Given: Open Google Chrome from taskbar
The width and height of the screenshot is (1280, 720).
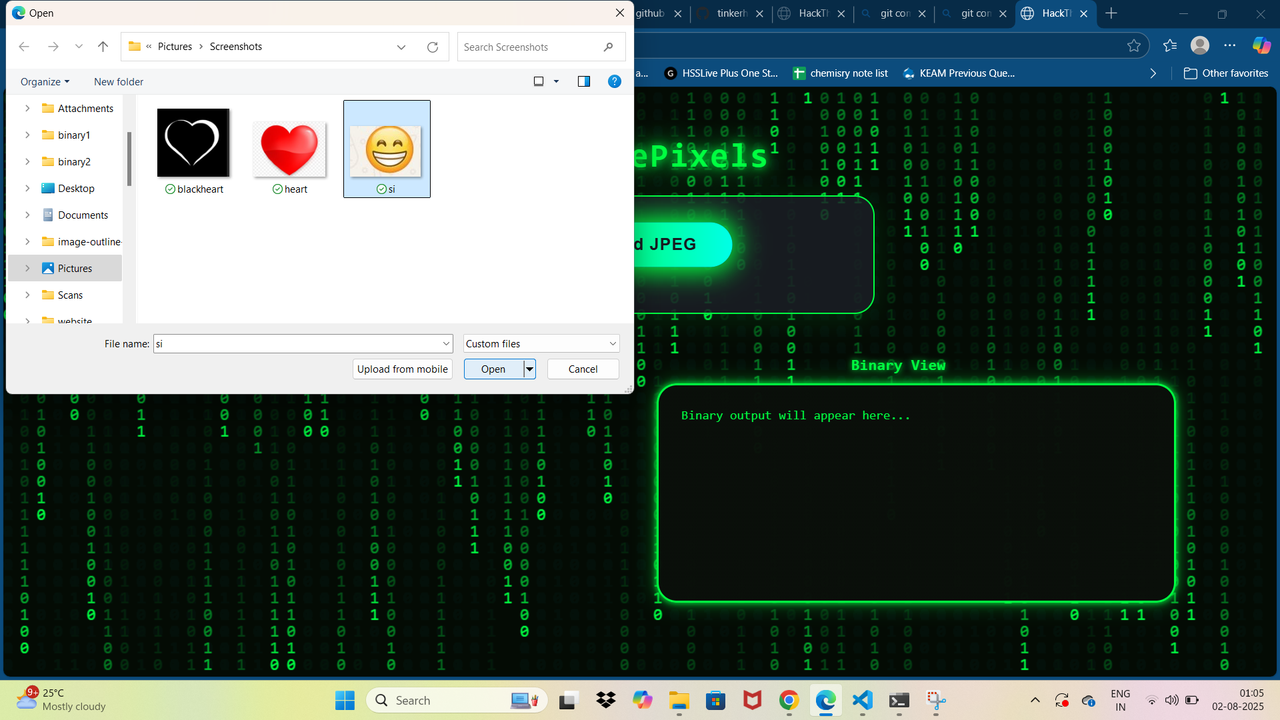Looking at the screenshot, I should 788,700.
